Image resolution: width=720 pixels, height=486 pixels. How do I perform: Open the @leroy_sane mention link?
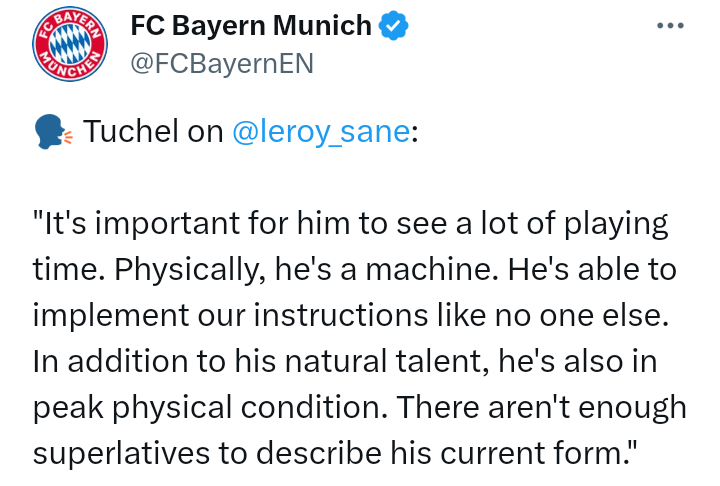coord(320,133)
